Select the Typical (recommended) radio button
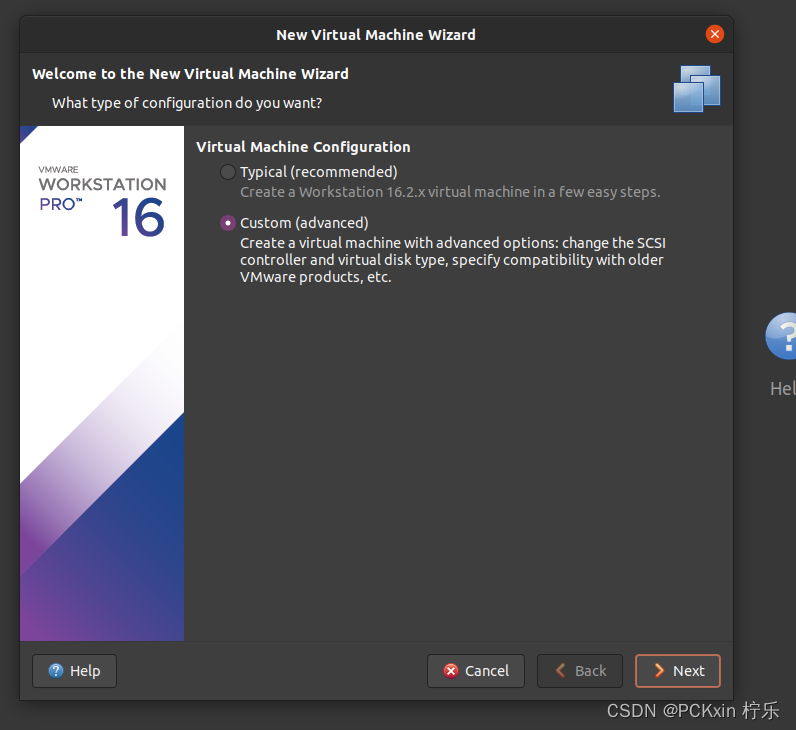The width and height of the screenshot is (796, 730). [x=227, y=172]
